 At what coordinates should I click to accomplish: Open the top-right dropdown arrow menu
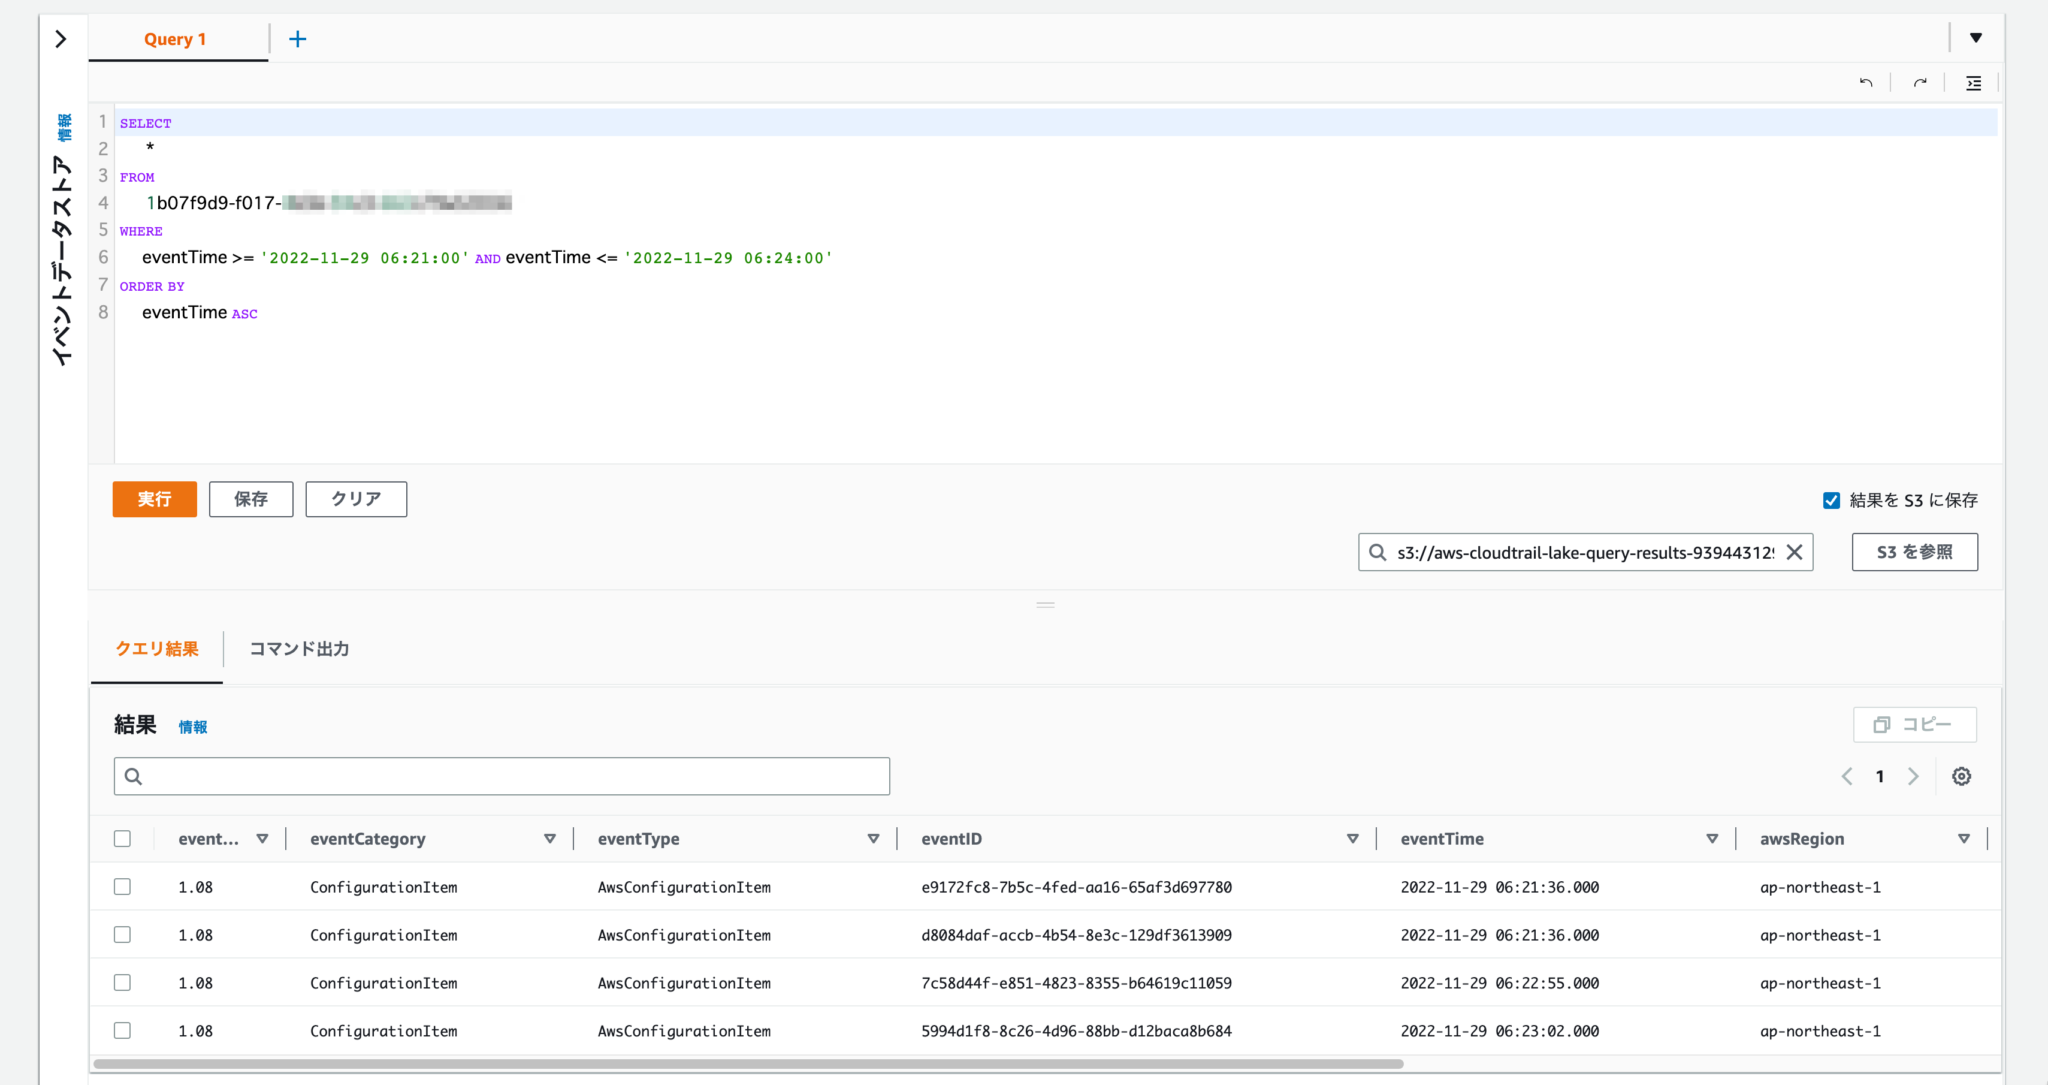1977,36
